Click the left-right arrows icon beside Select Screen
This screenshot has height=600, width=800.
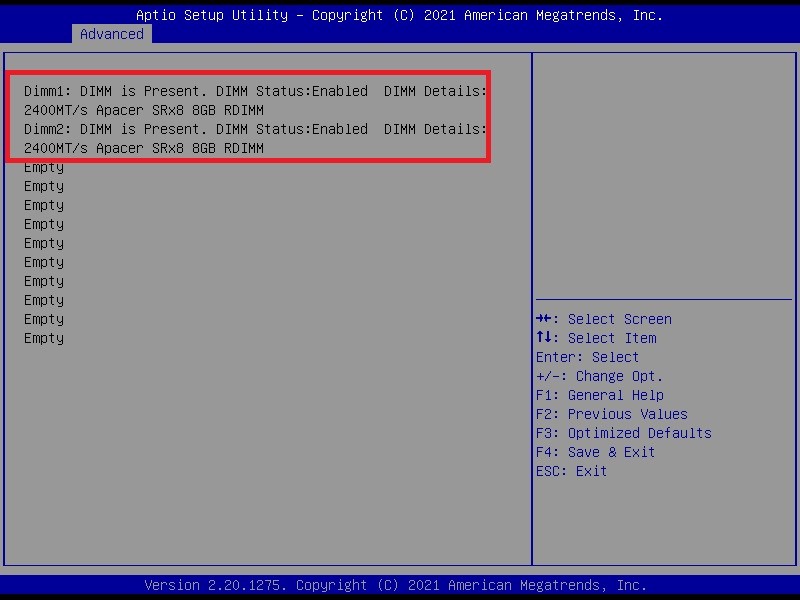tap(546, 319)
